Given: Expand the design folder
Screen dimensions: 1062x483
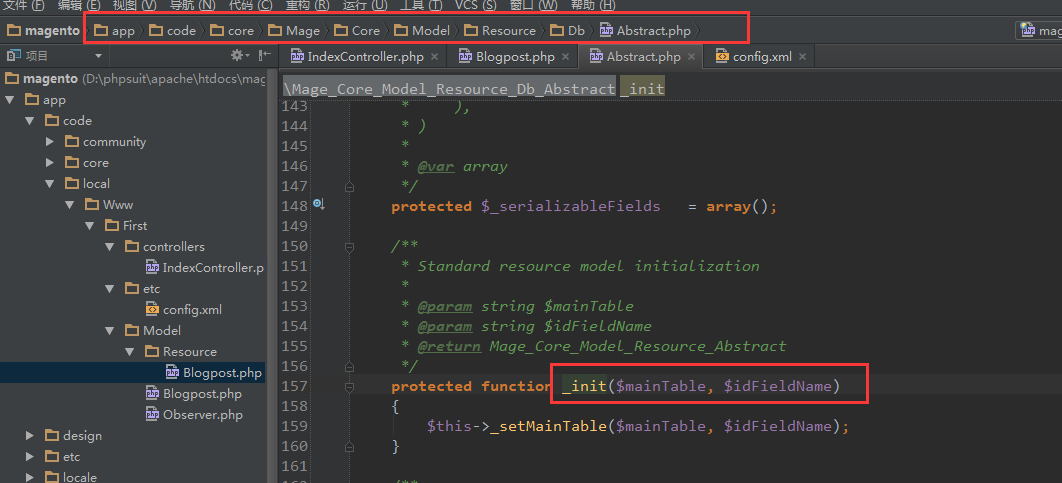Looking at the screenshot, I should [30, 436].
